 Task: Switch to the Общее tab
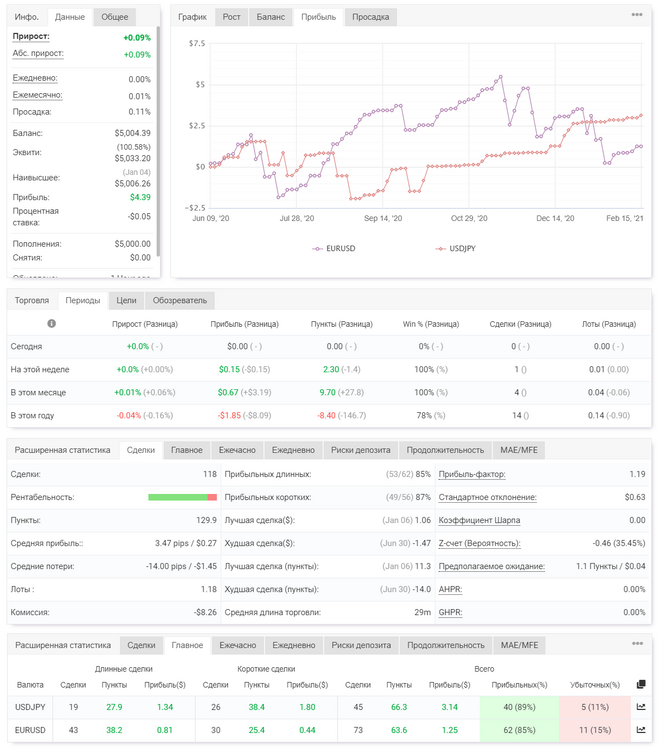point(114,17)
